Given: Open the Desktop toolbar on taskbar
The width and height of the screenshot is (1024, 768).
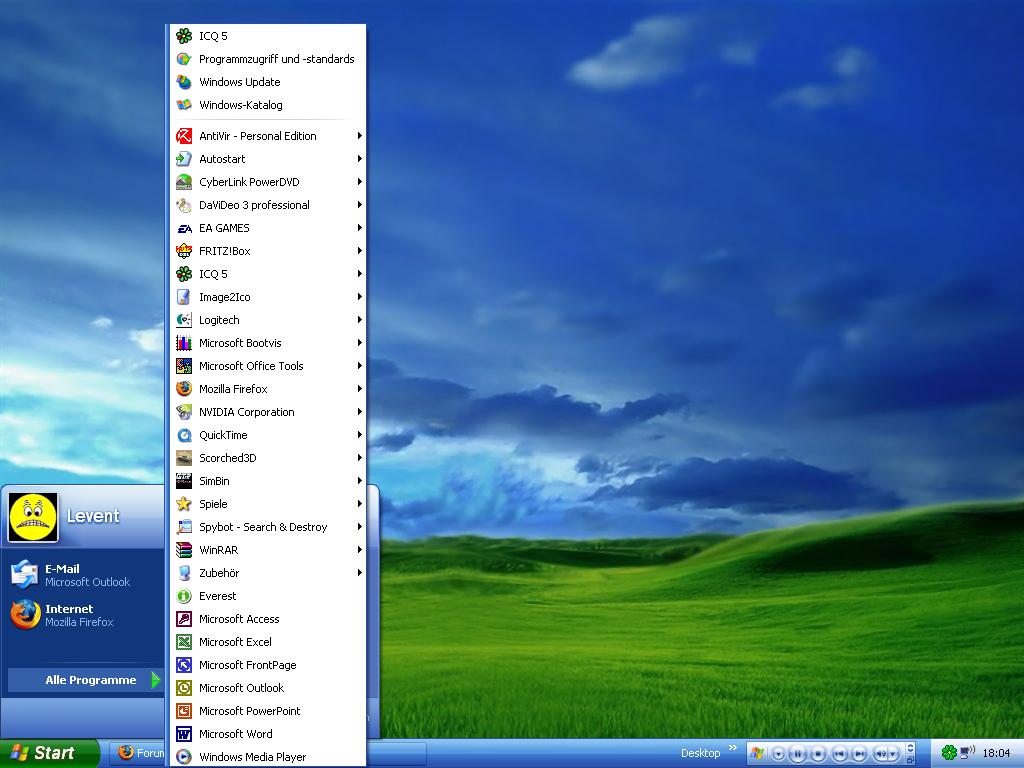Looking at the screenshot, I should point(700,753).
